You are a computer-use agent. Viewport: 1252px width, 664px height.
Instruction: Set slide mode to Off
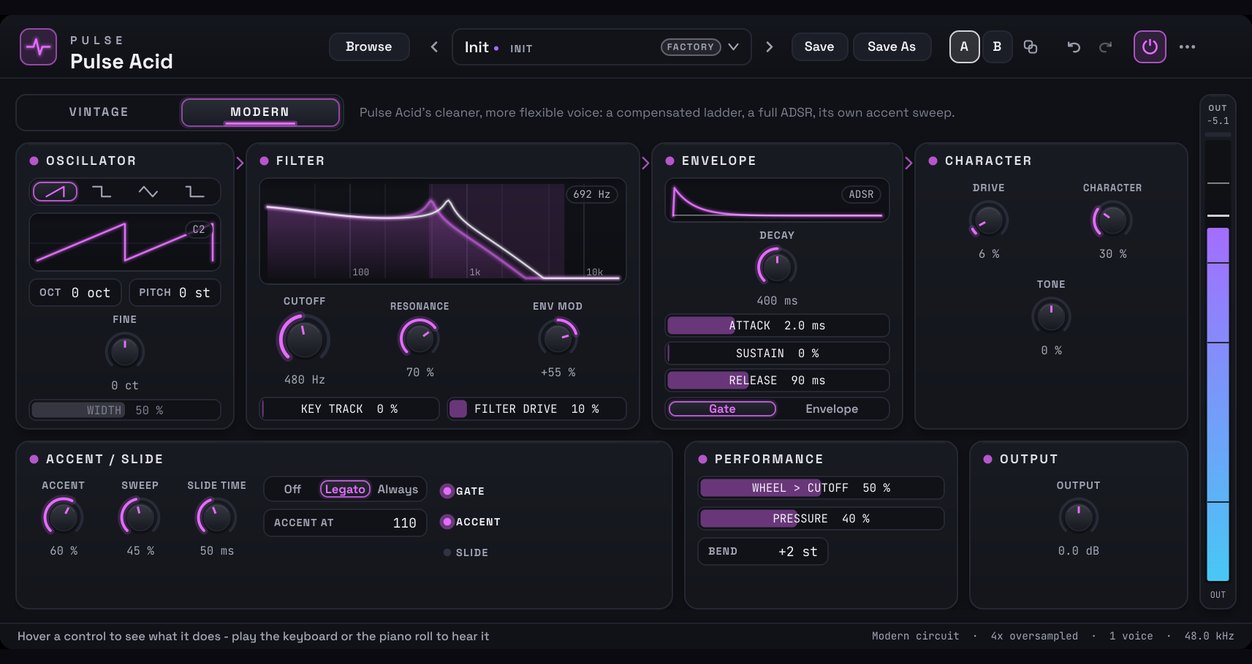tap(292, 489)
